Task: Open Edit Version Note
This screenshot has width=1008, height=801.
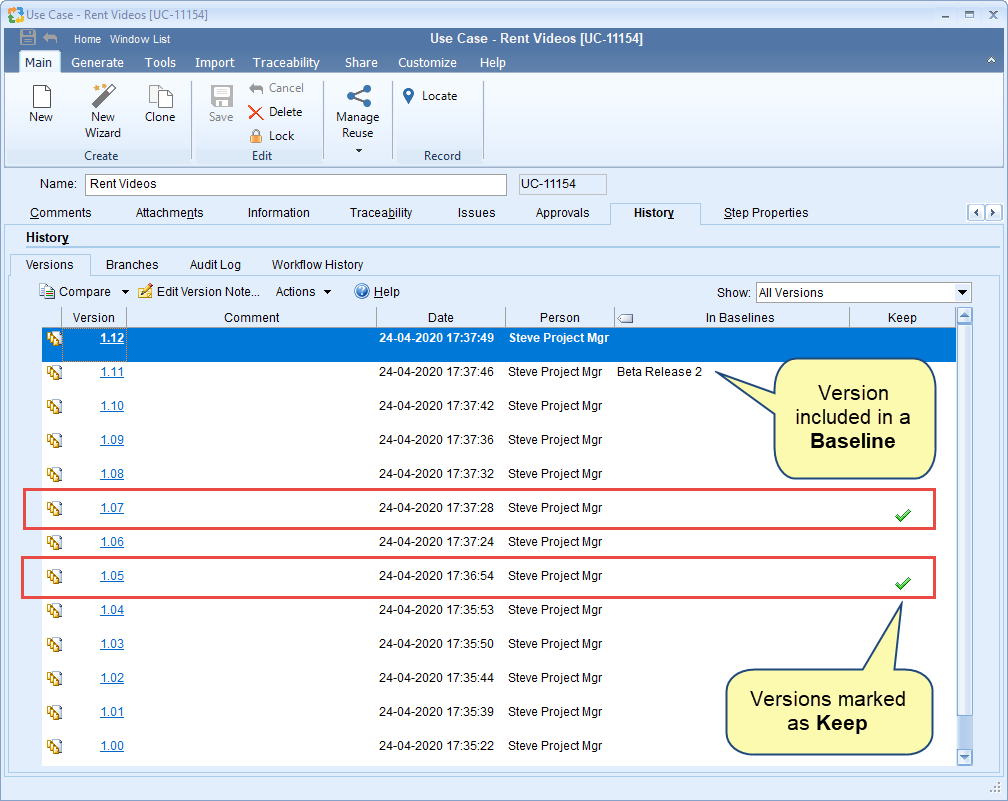Action: pyautogui.click(x=199, y=291)
